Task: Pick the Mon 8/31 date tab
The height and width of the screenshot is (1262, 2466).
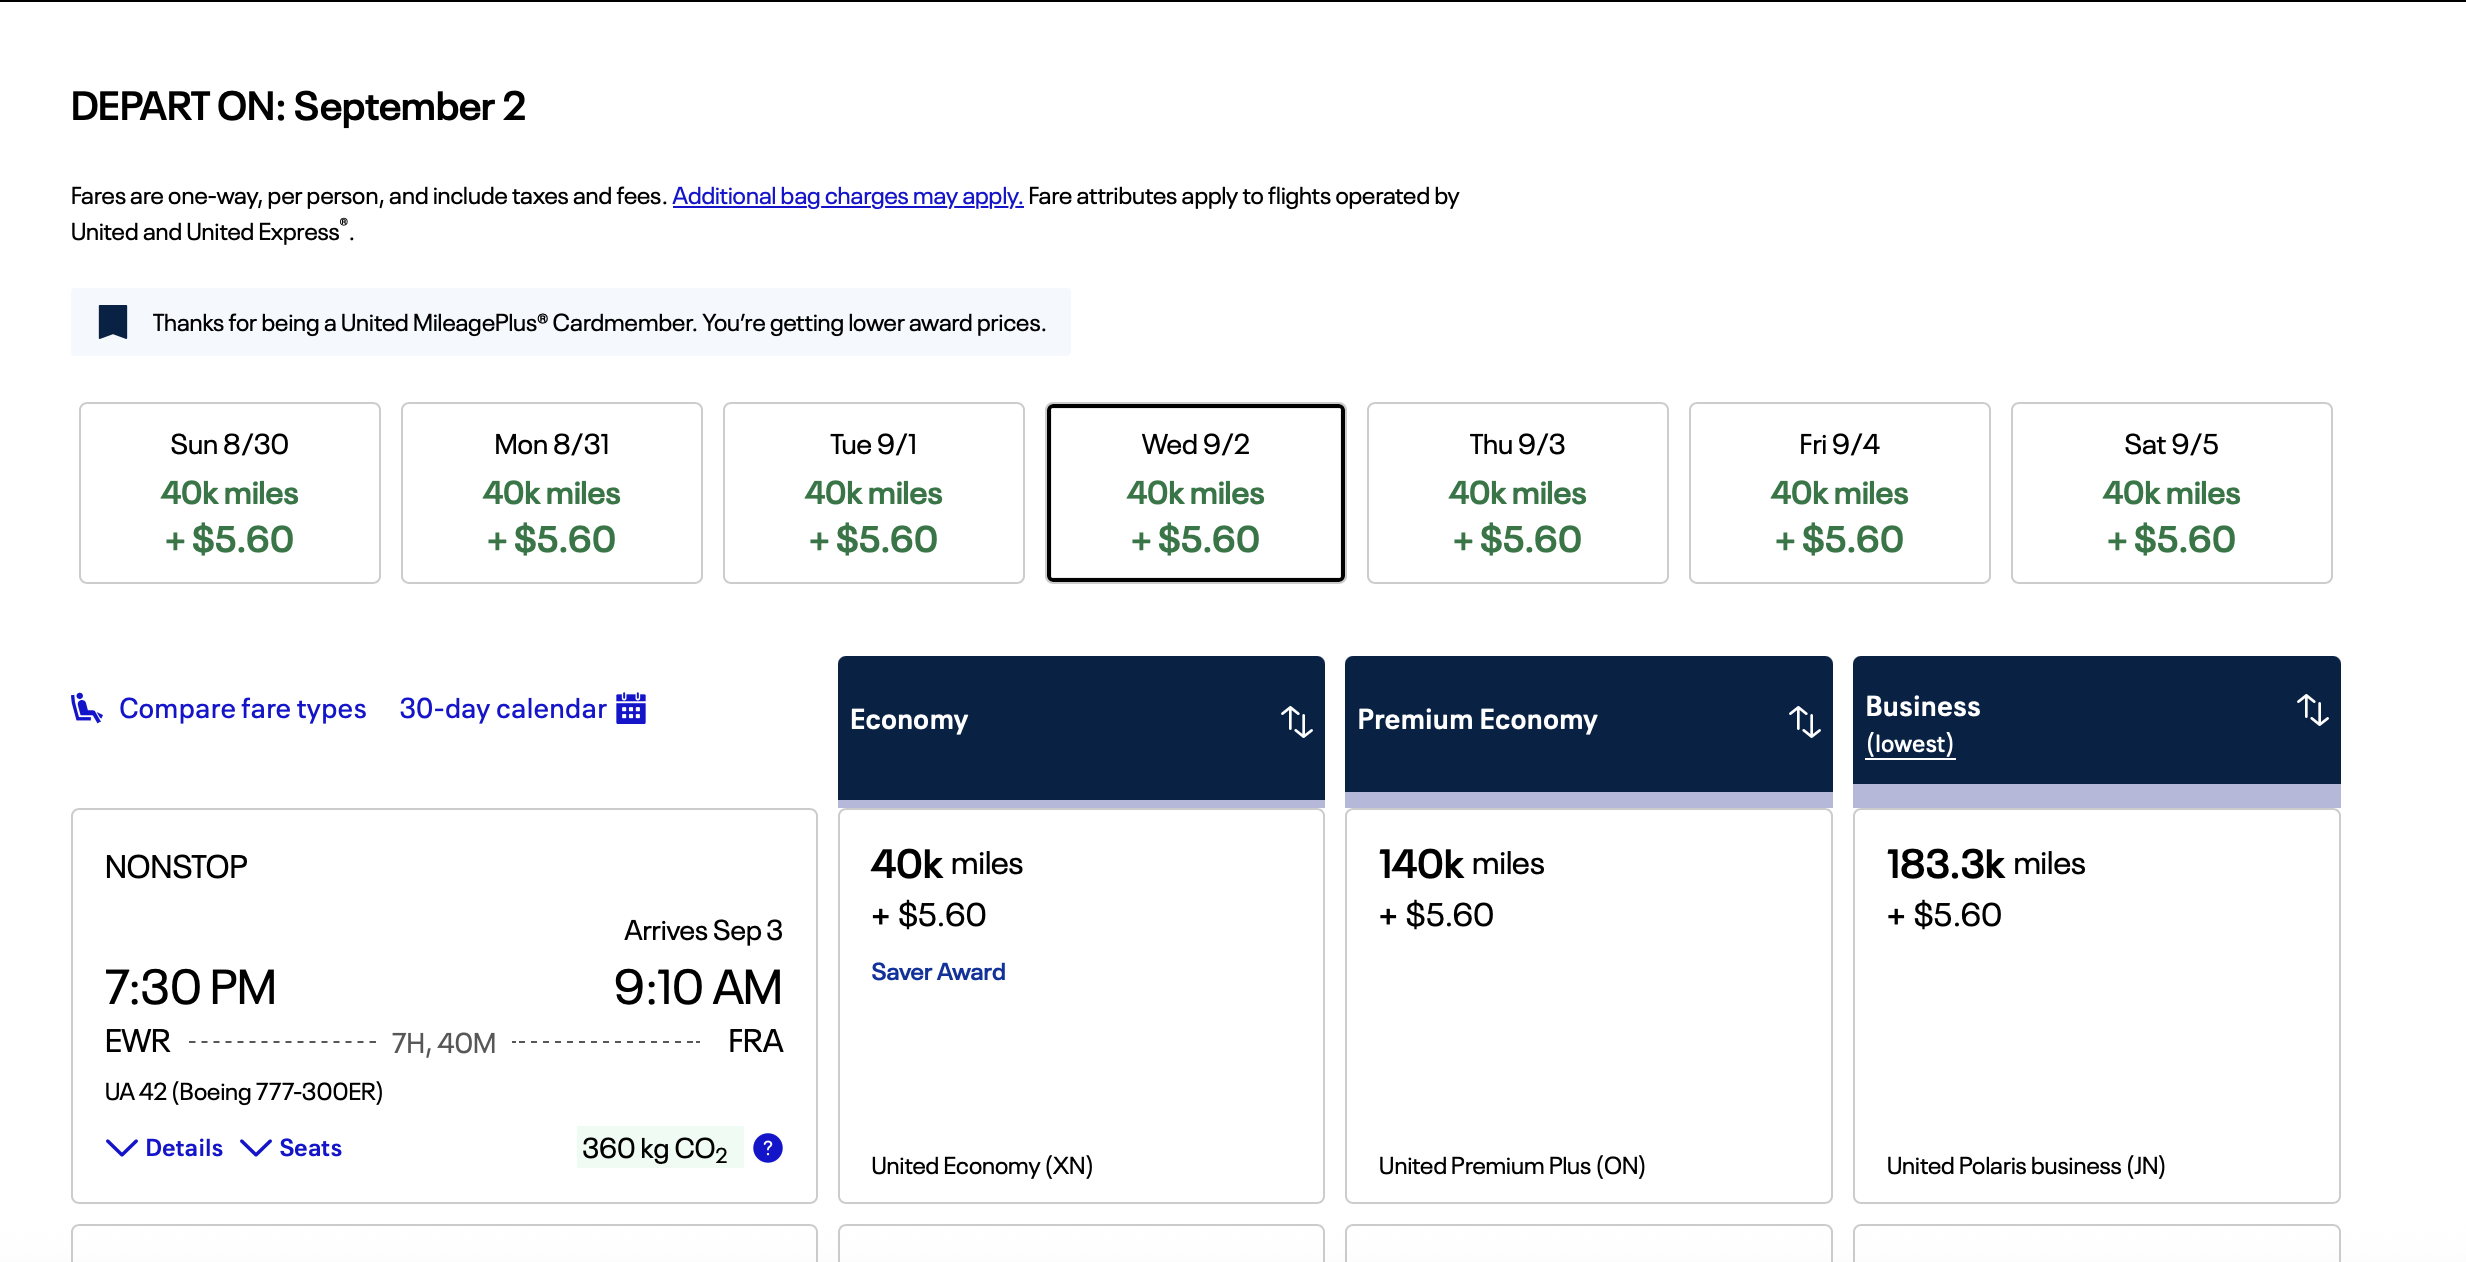Action: tap(552, 492)
